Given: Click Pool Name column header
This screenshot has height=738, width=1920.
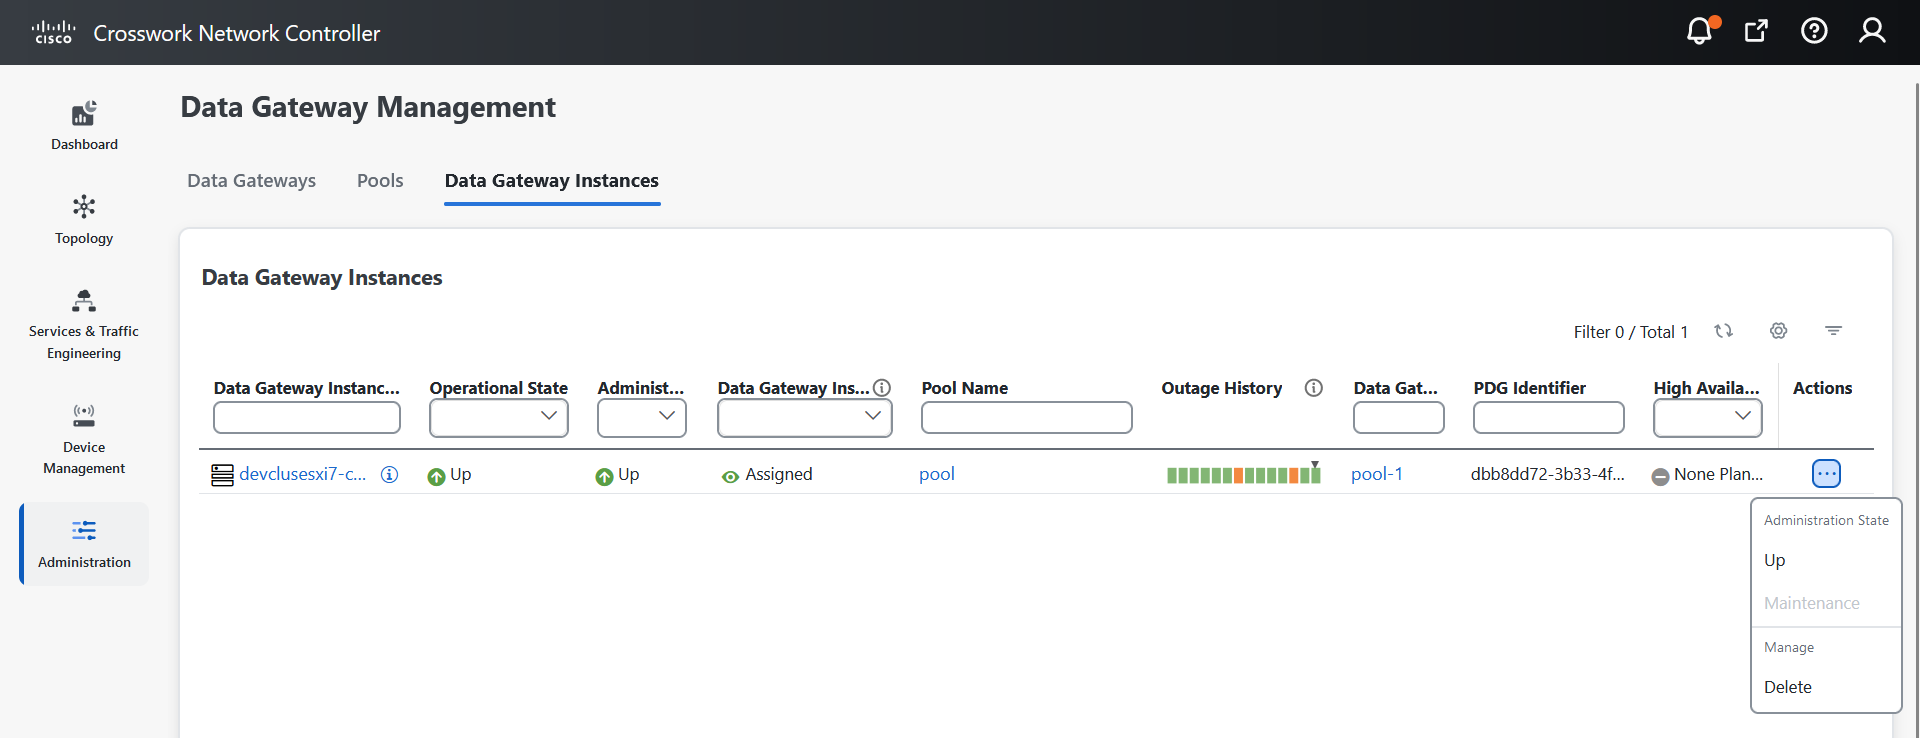Looking at the screenshot, I should click(965, 388).
